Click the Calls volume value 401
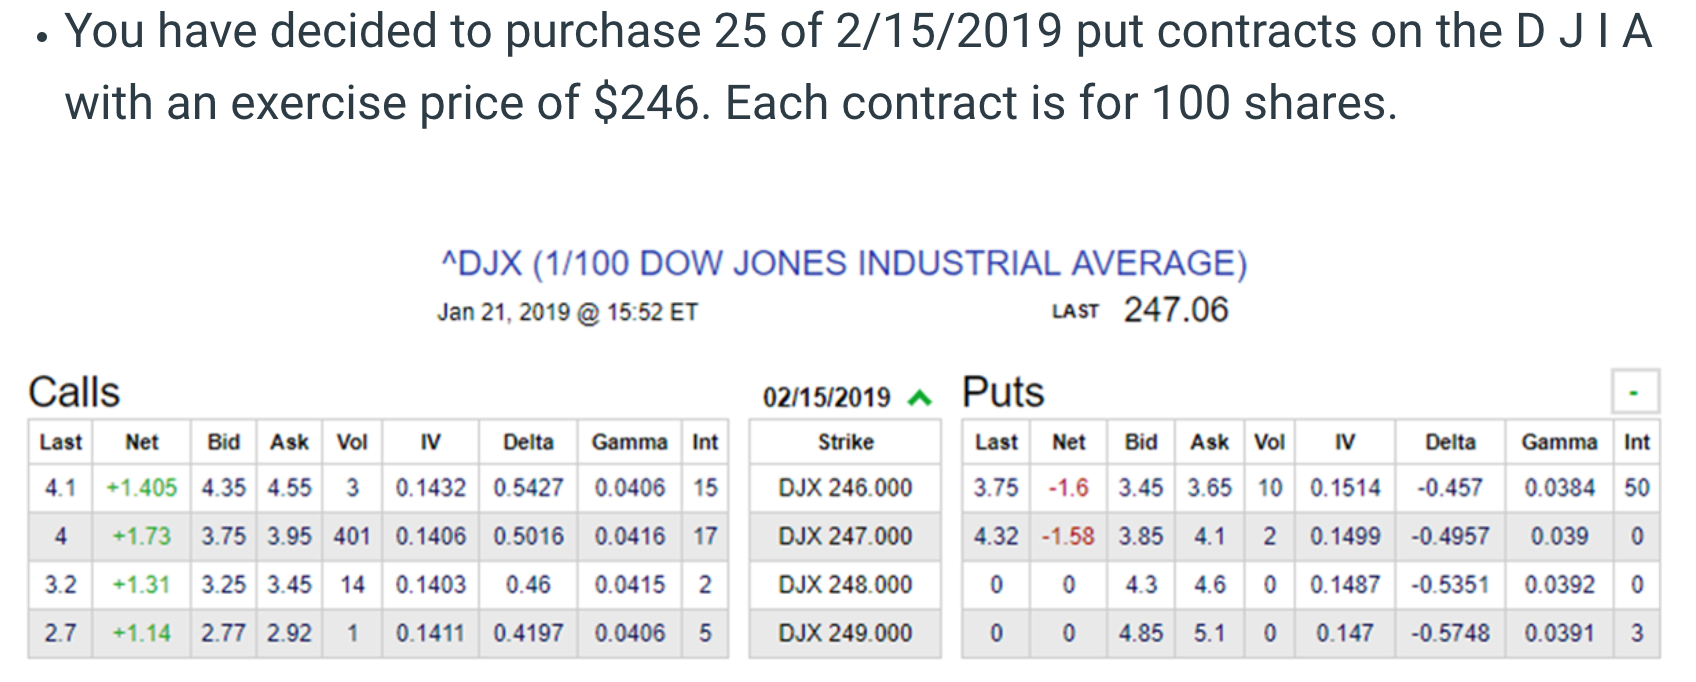Image resolution: width=1696 pixels, height=682 pixels. (x=352, y=536)
